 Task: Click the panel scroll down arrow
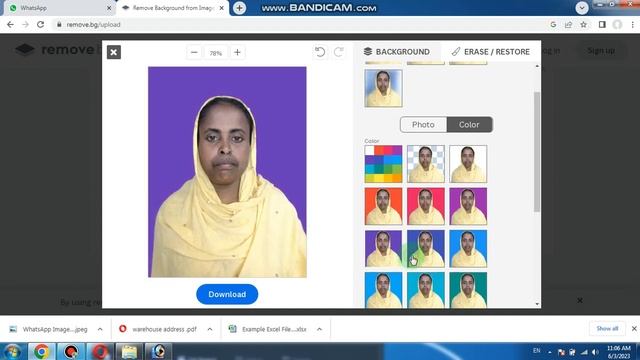pos(537,304)
